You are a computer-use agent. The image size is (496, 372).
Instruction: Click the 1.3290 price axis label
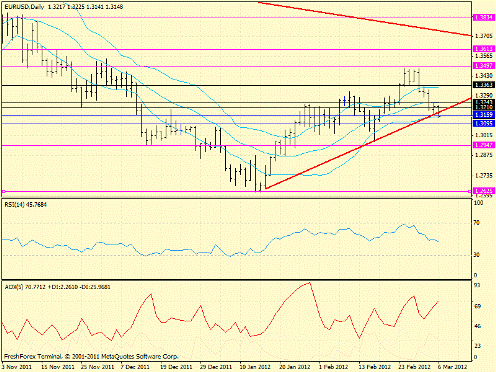[x=484, y=95]
